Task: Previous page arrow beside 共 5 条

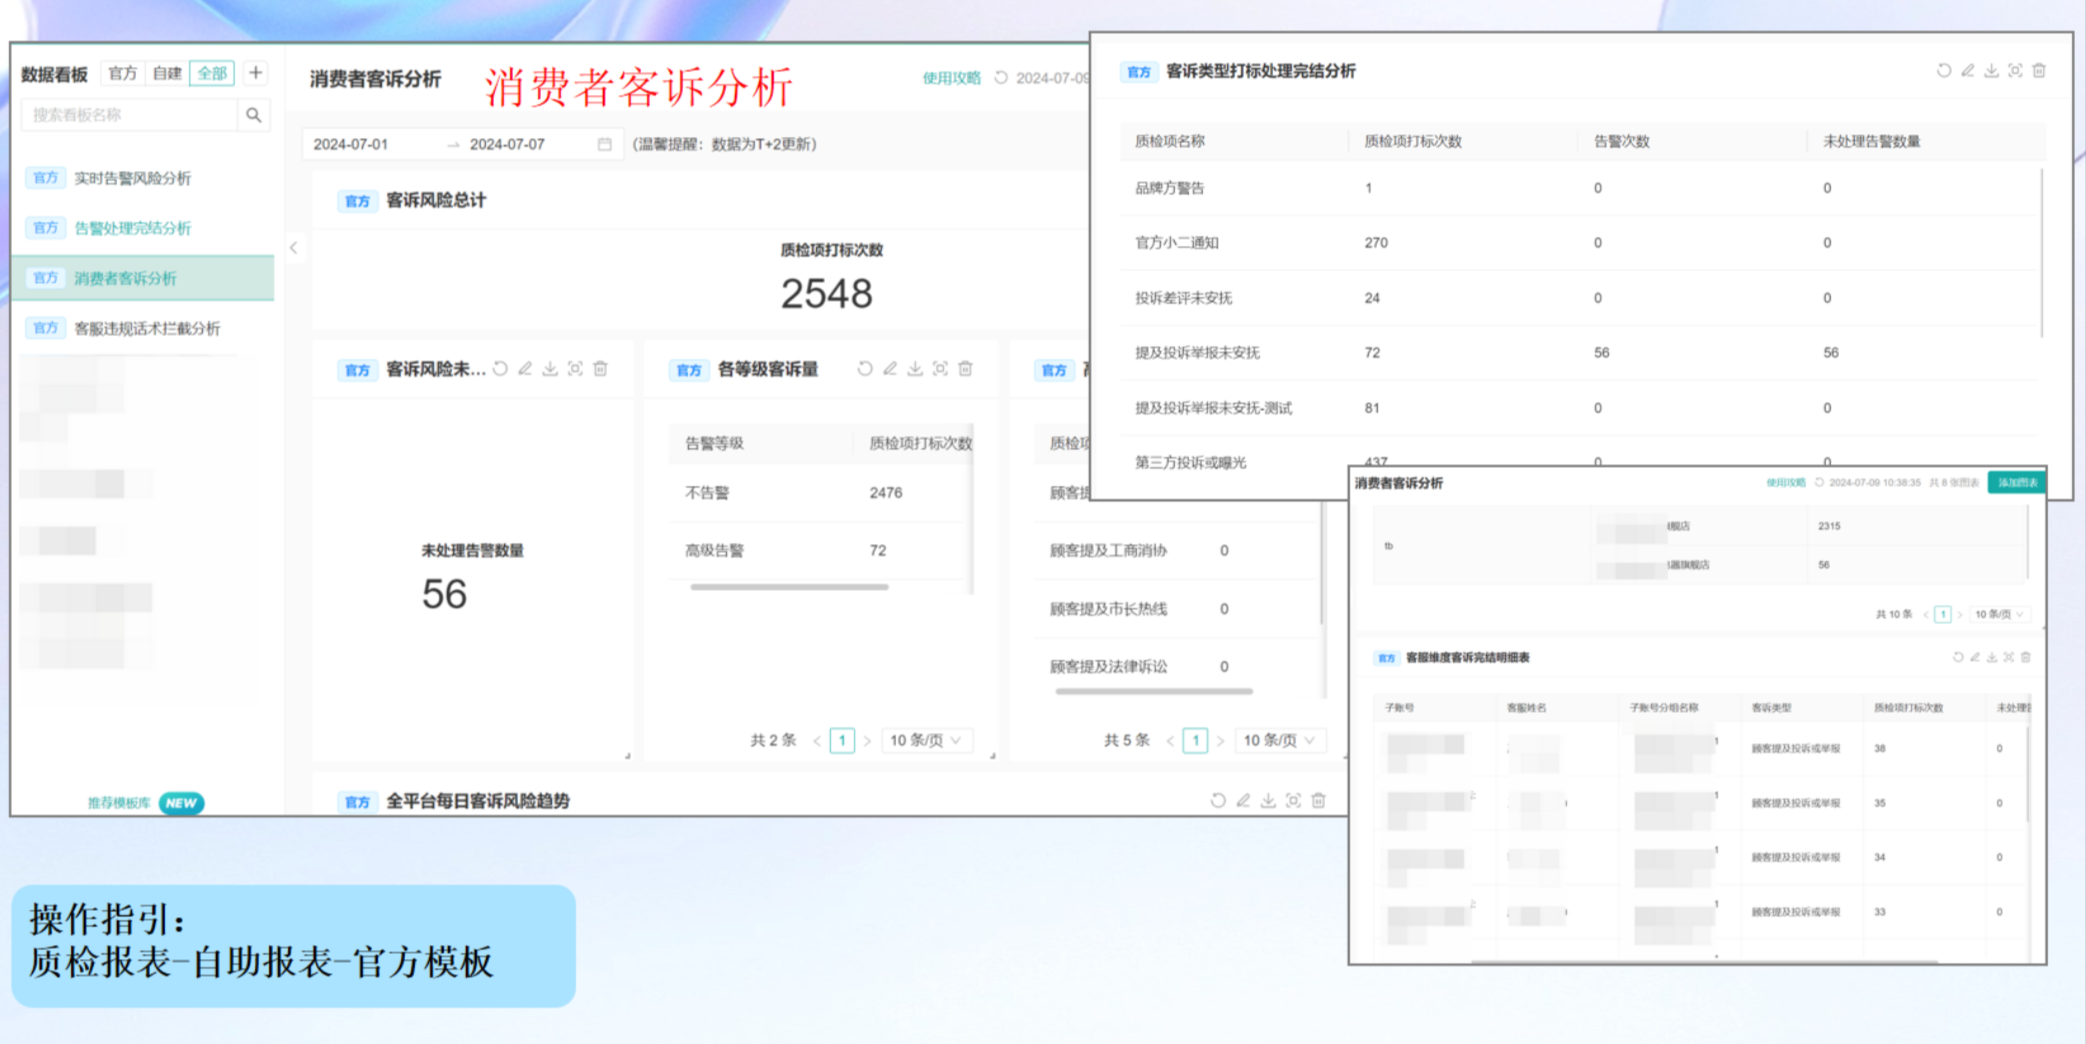Action: (1170, 741)
